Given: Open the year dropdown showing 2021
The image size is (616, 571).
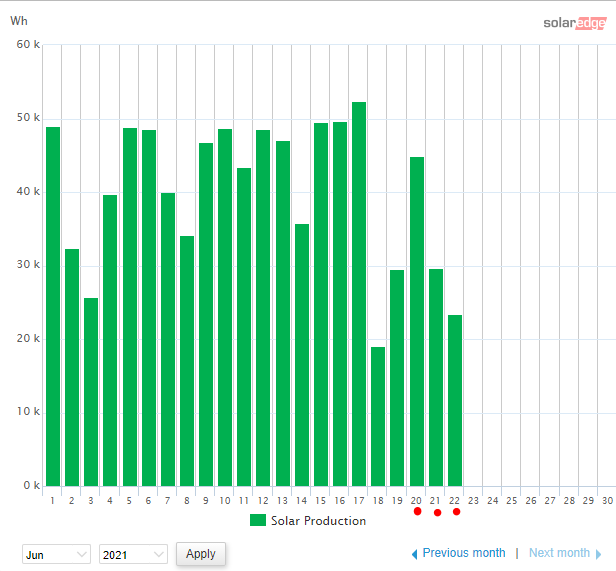Looking at the screenshot, I should point(133,554).
